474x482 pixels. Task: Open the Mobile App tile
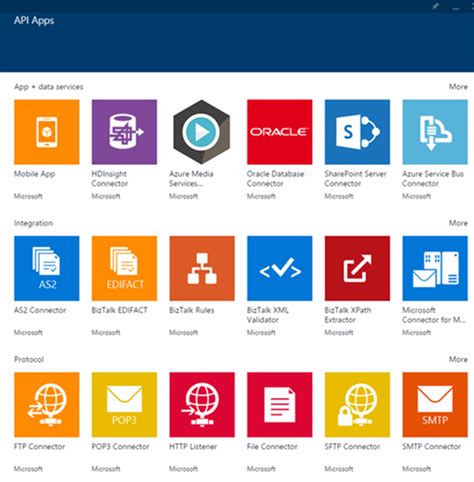point(47,132)
